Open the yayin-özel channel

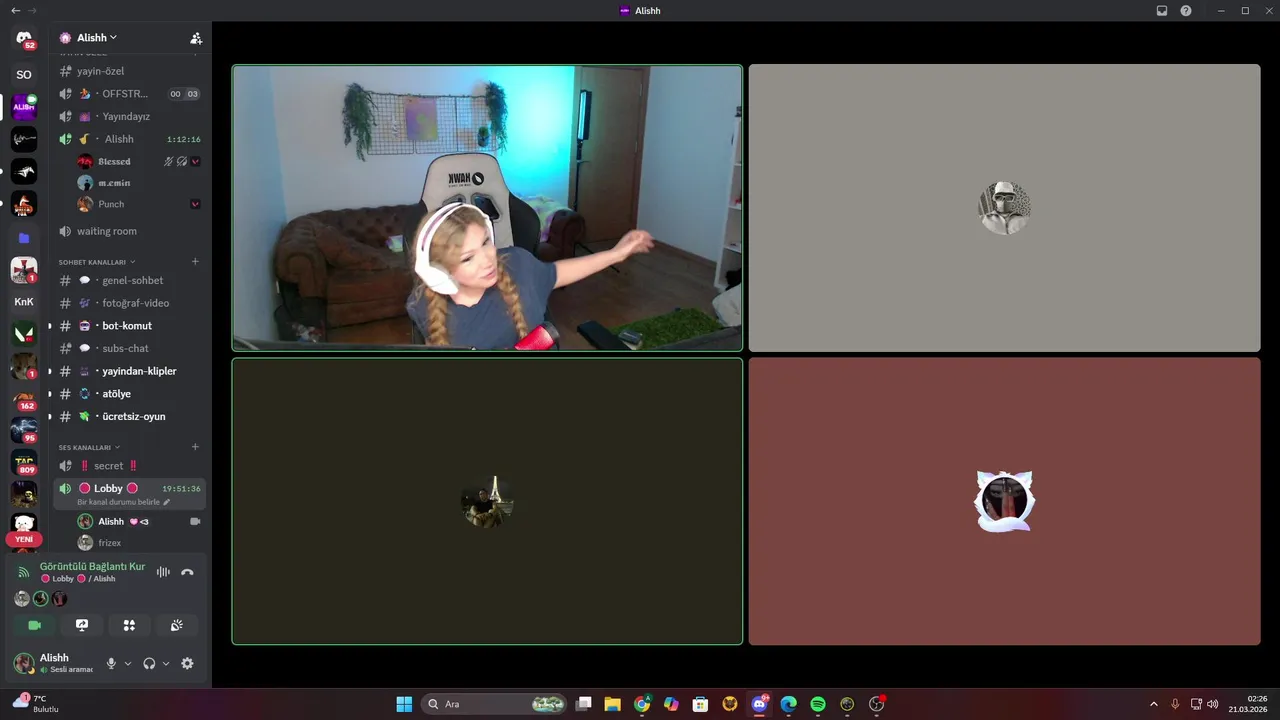(x=130, y=71)
